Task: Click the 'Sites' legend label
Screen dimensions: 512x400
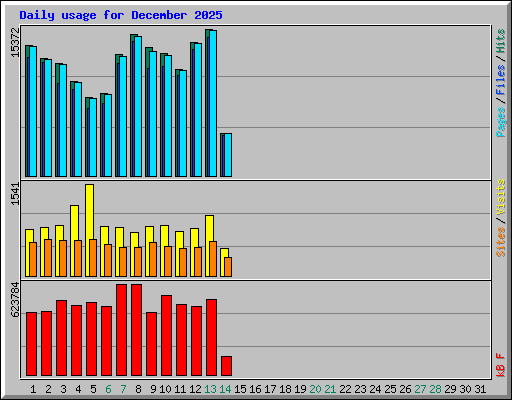Action: 501,242
